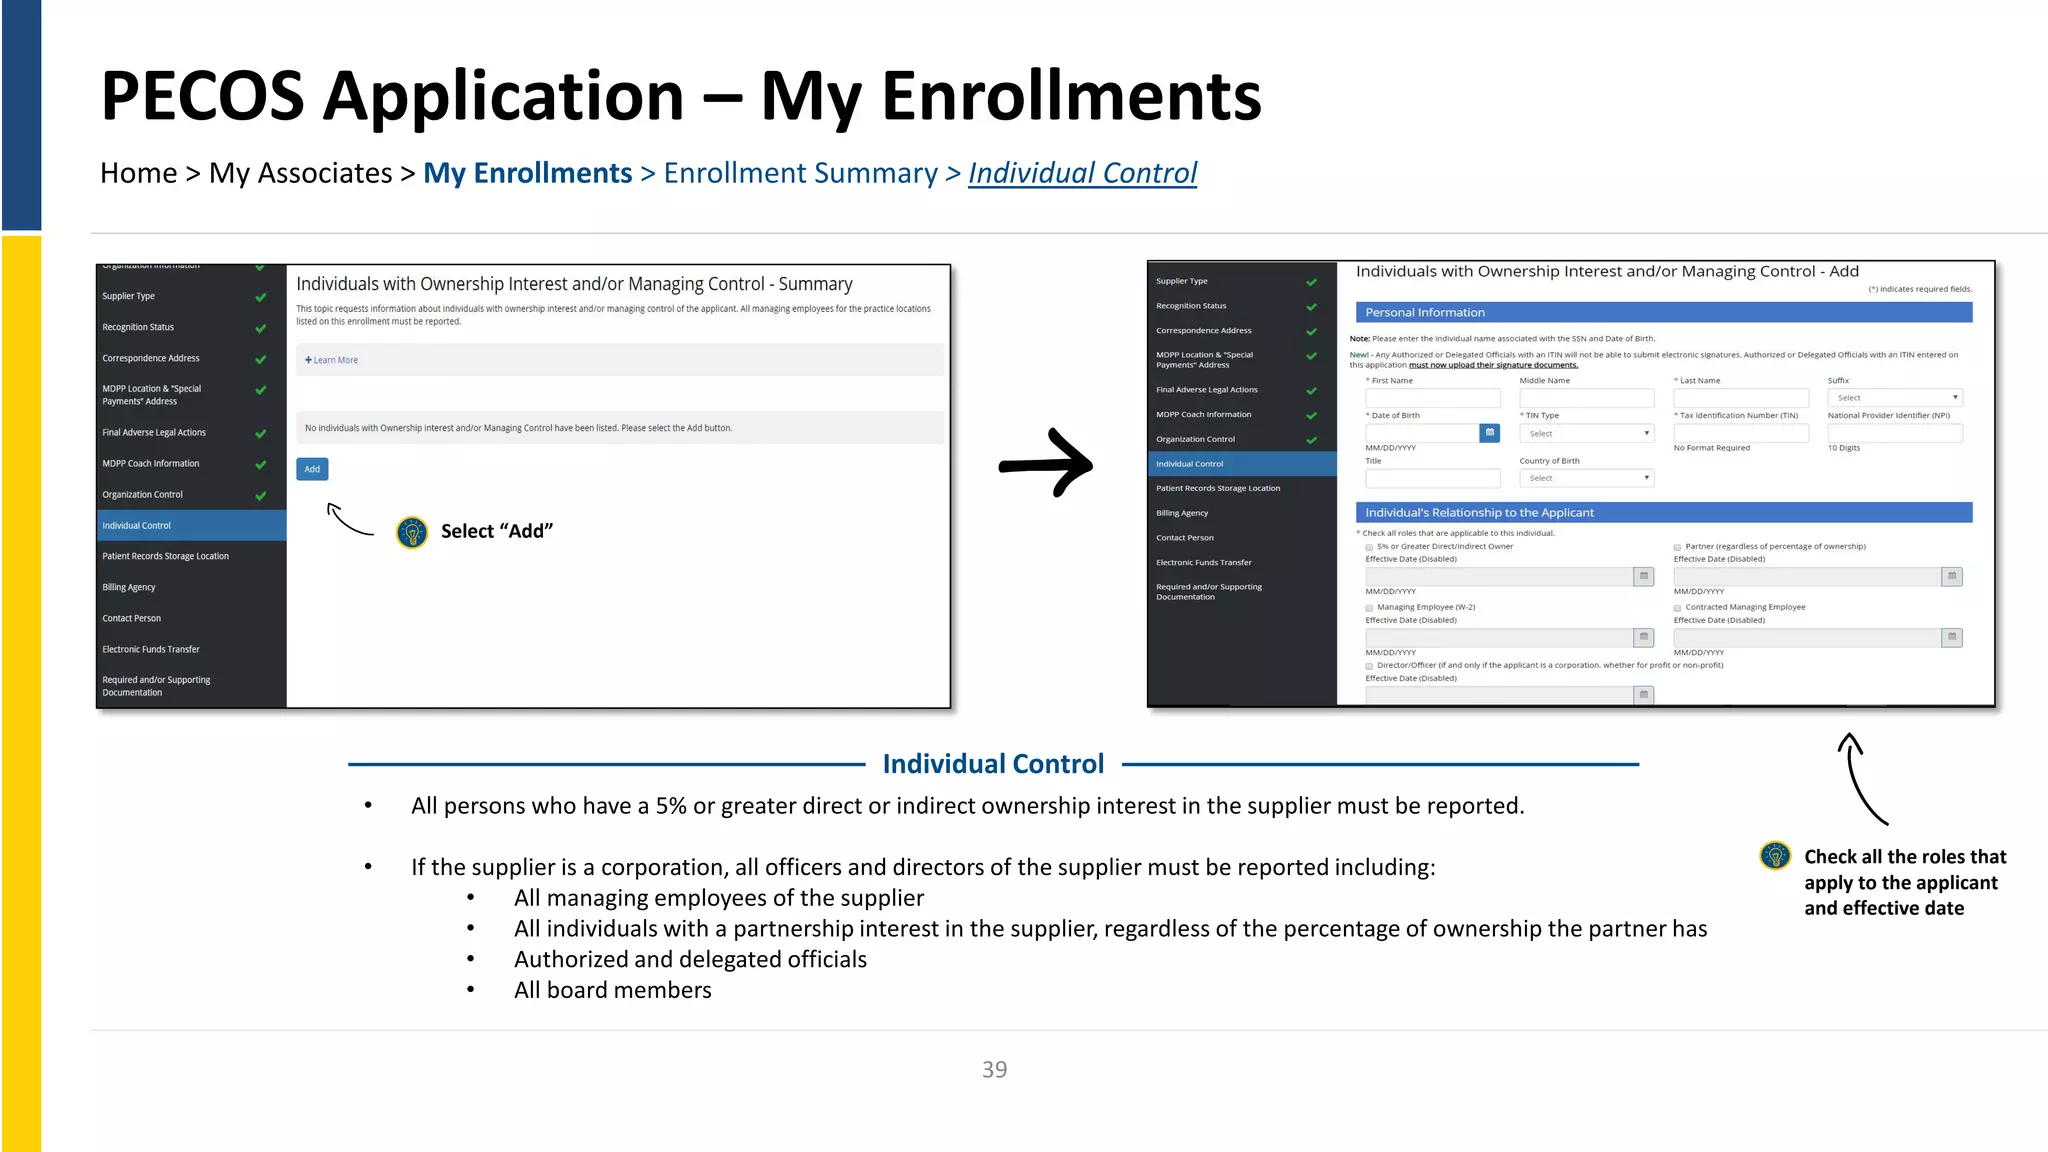Check the Partner role checkbox
The width and height of the screenshot is (2048, 1152).
point(1677,547)
